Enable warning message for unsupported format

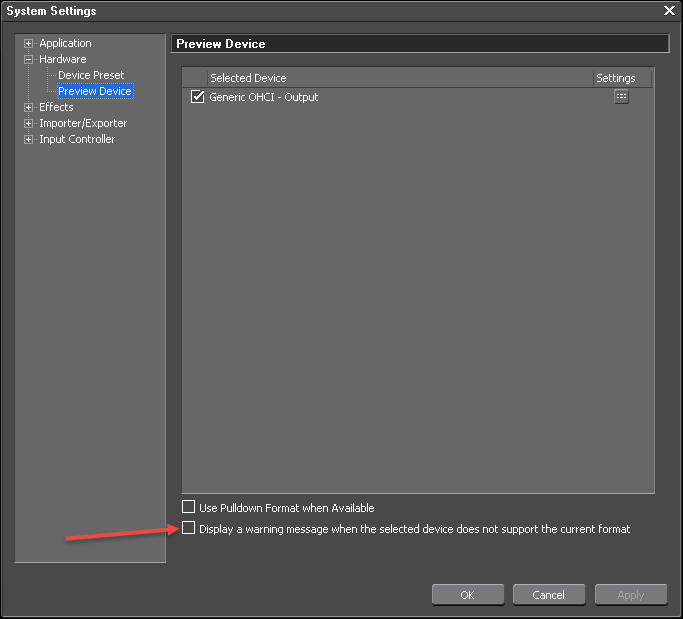(x=189, y=529)
